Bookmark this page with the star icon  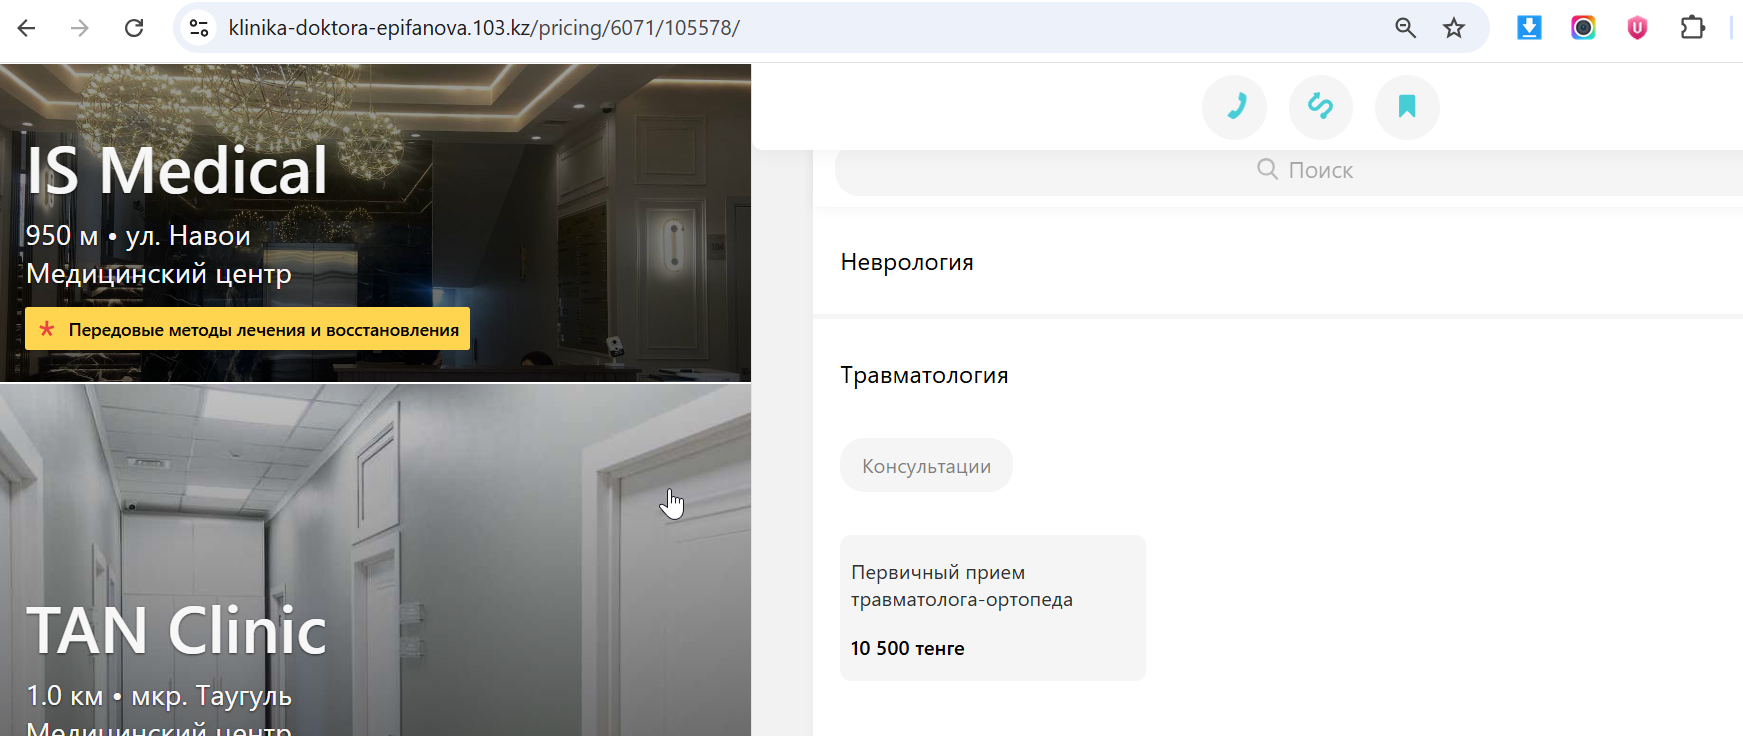(x=1454, y=28)
